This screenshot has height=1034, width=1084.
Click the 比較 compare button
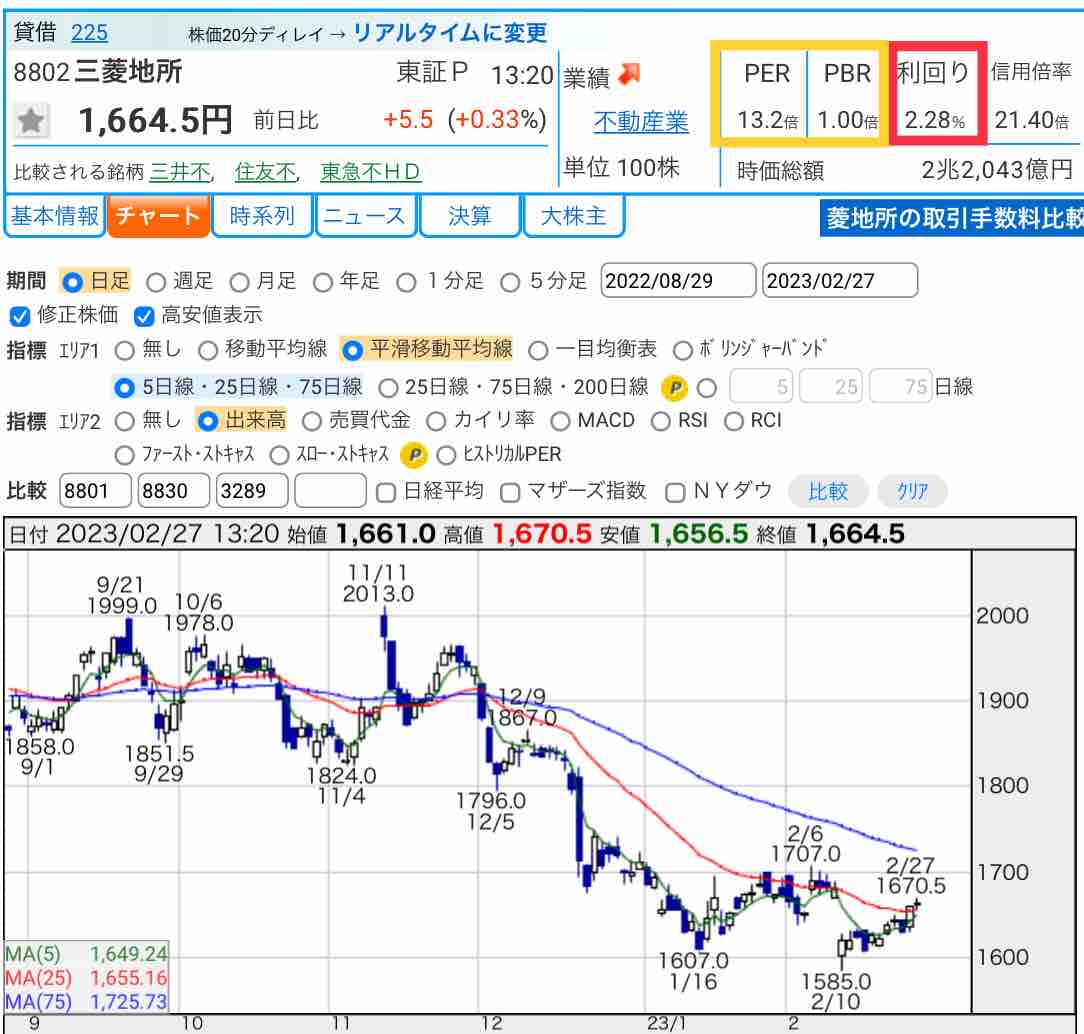pos(828,491)
